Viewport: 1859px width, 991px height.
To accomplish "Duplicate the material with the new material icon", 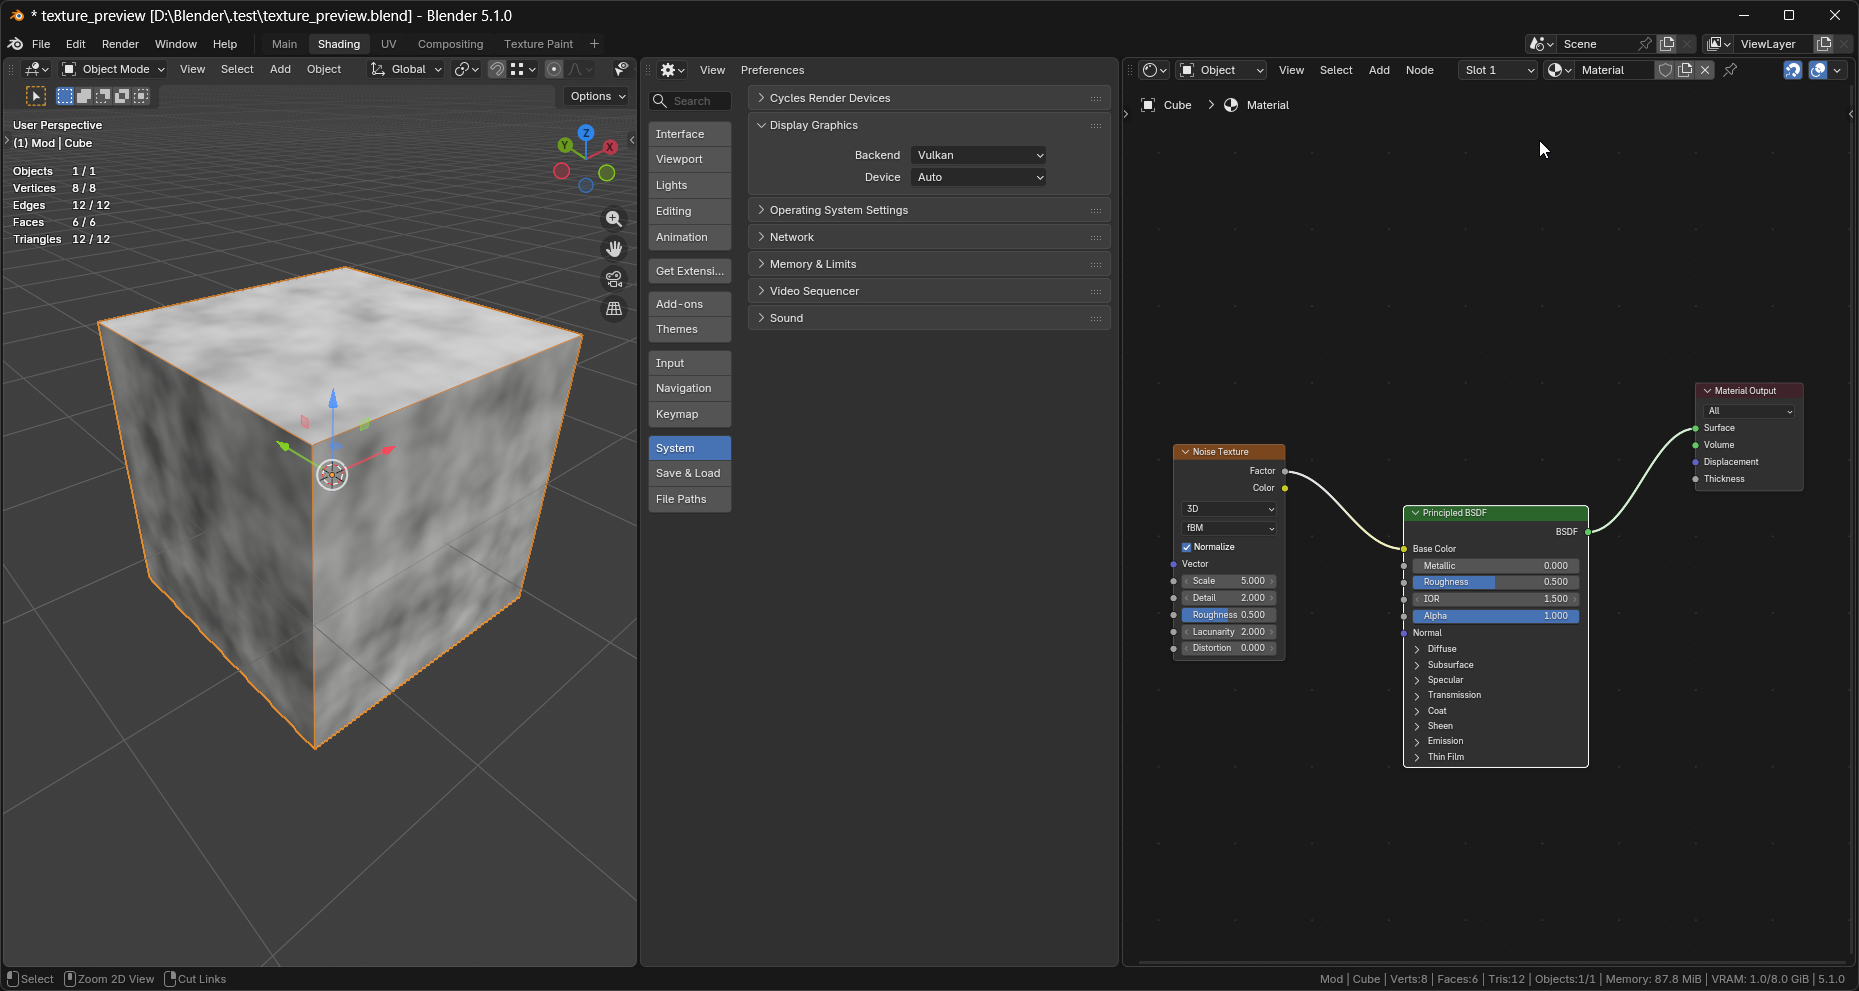I will [x=1685, y=70].
